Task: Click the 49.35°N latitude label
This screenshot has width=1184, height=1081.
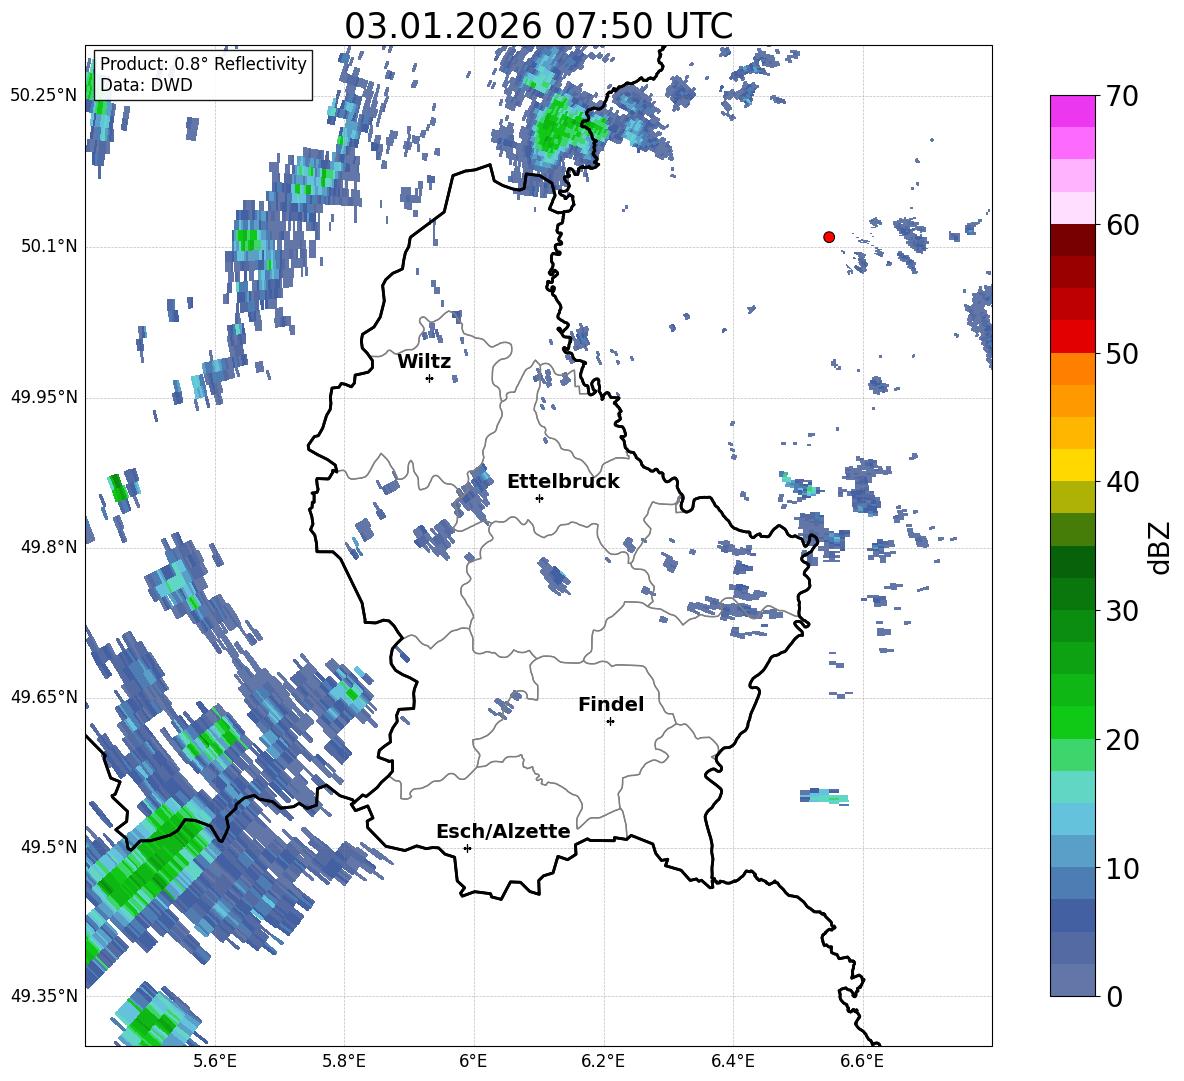Action: click(44, 996)
